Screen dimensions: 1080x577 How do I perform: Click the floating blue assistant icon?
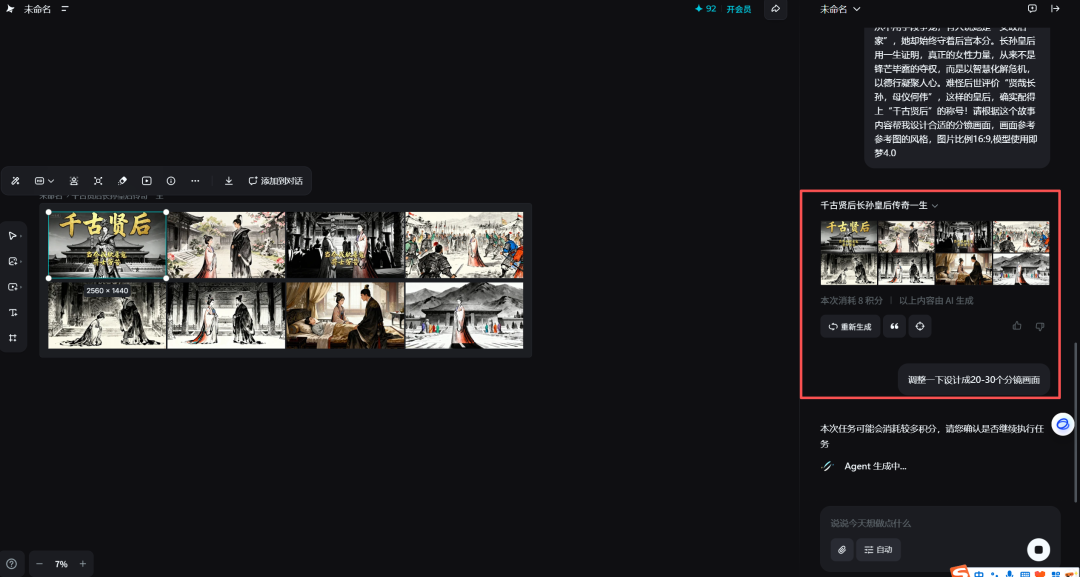[x=1063, y=423]
